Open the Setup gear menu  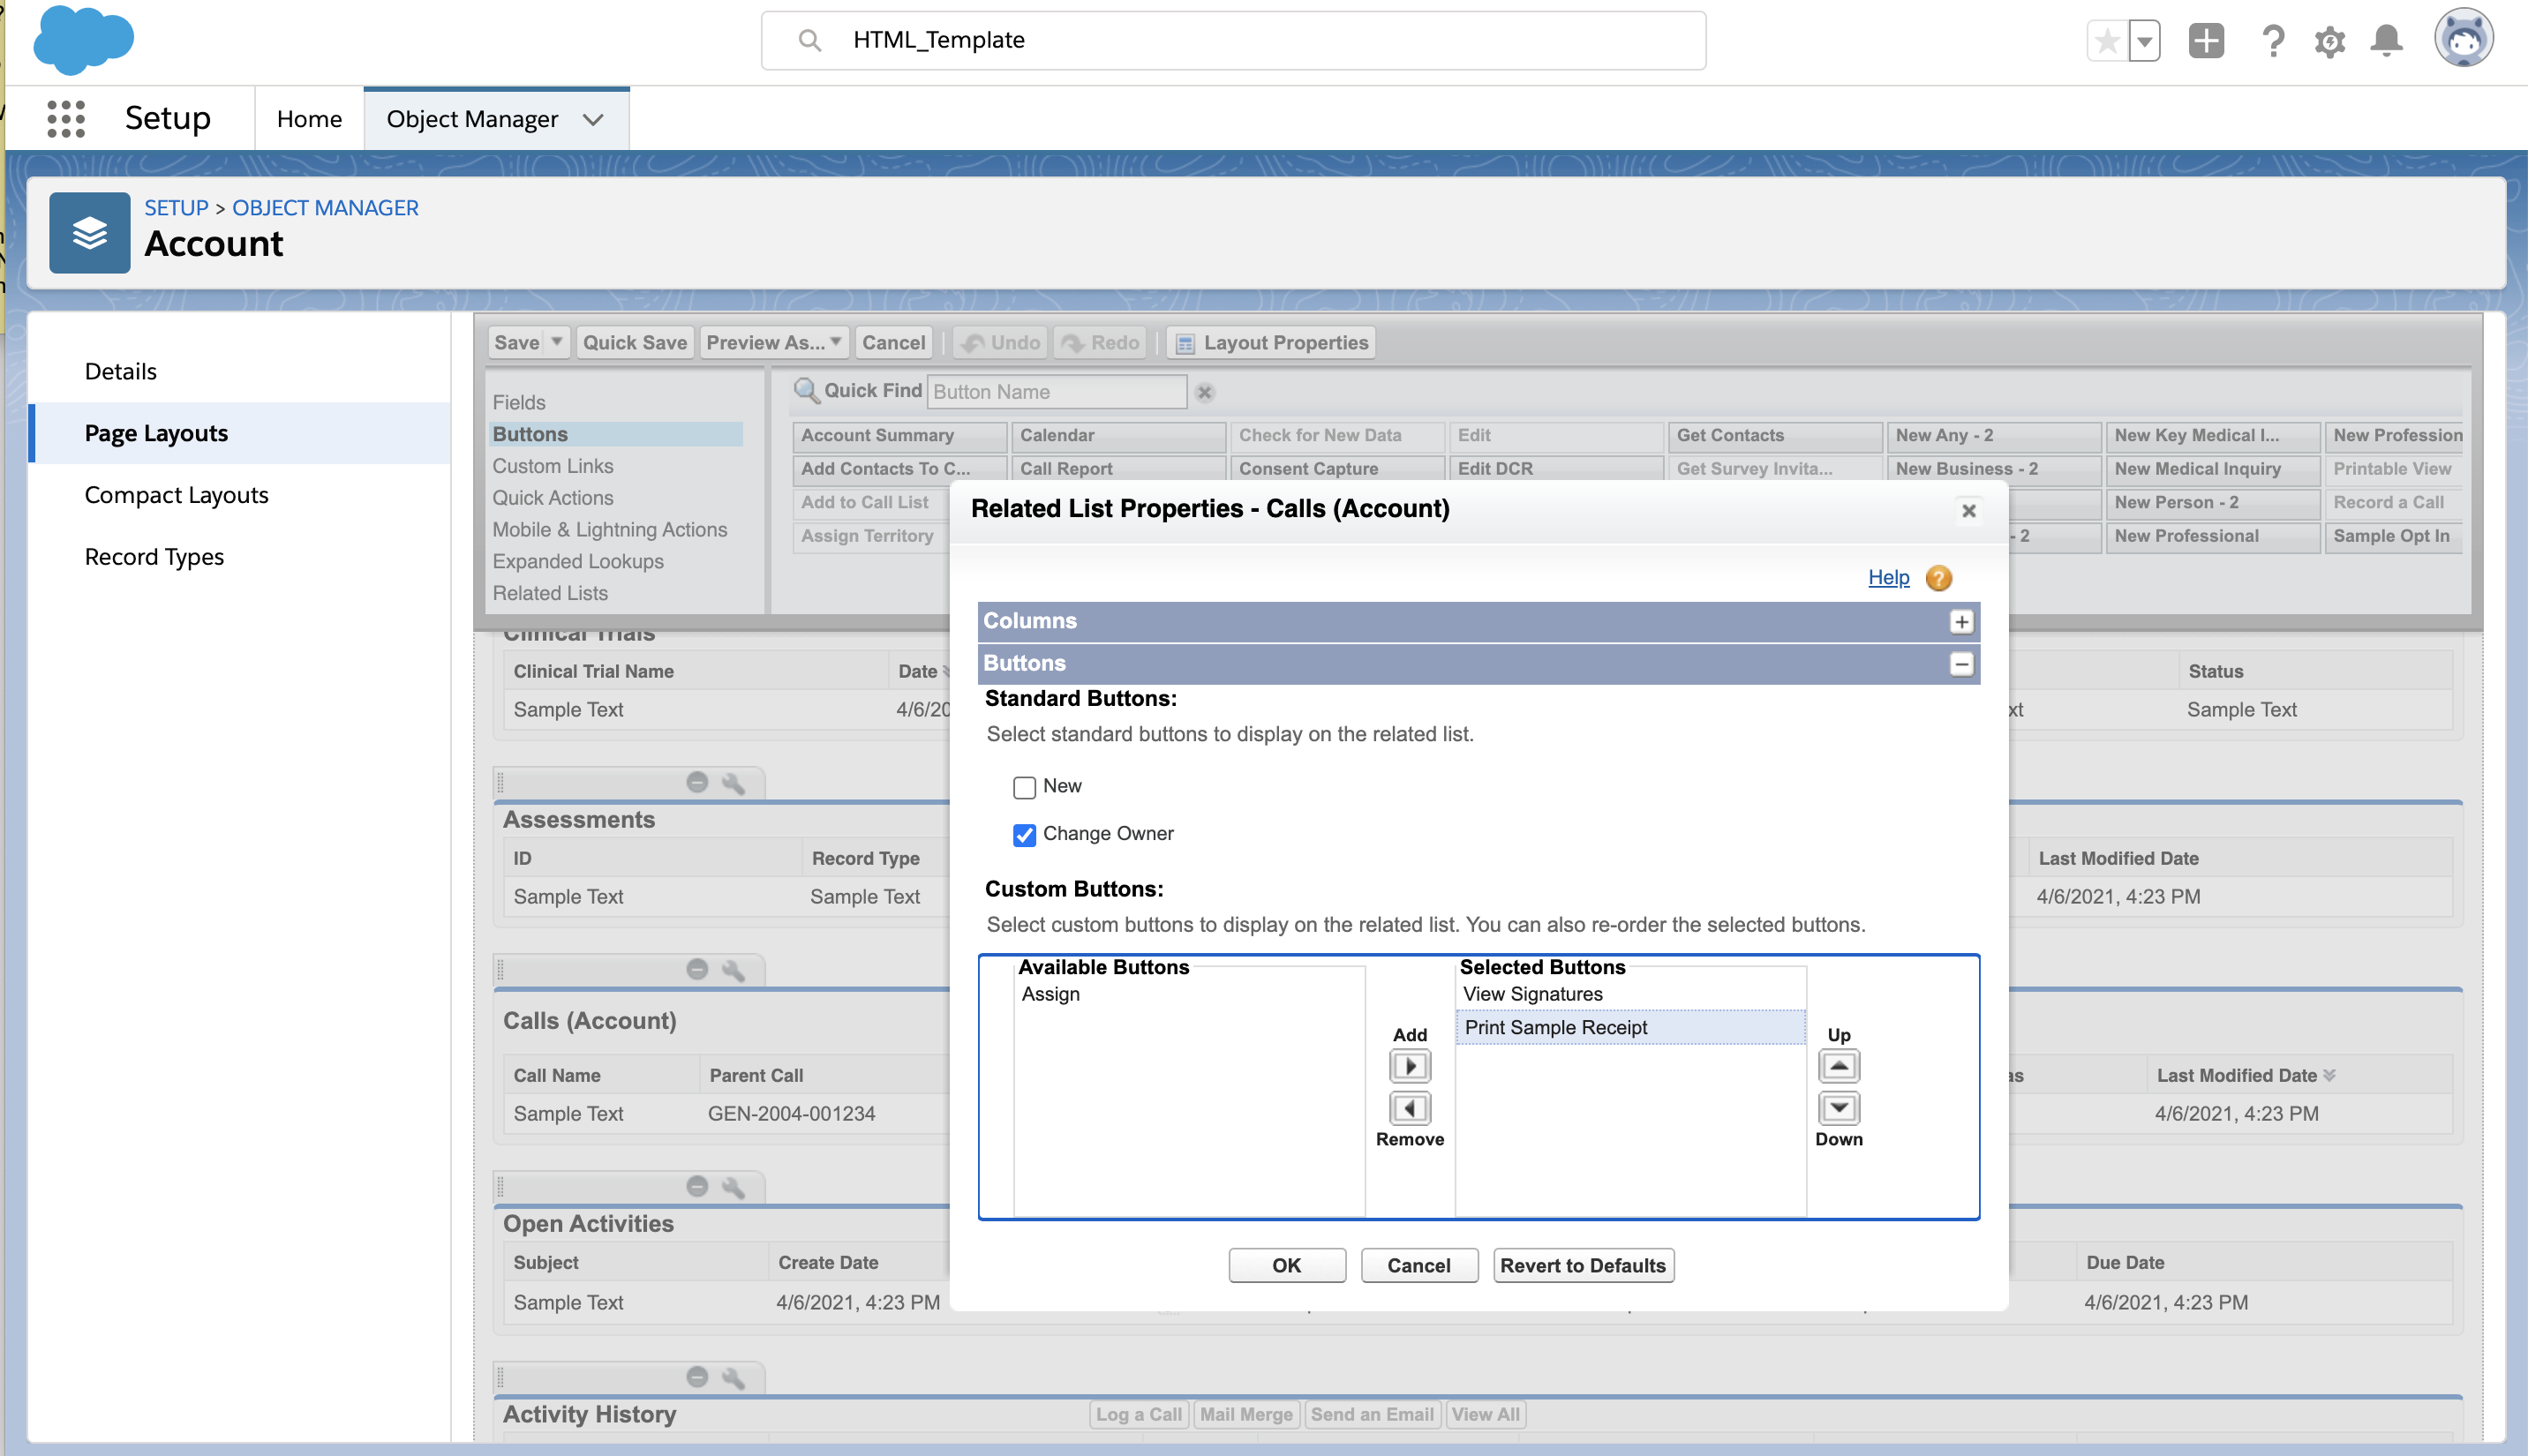point(2329,41)
